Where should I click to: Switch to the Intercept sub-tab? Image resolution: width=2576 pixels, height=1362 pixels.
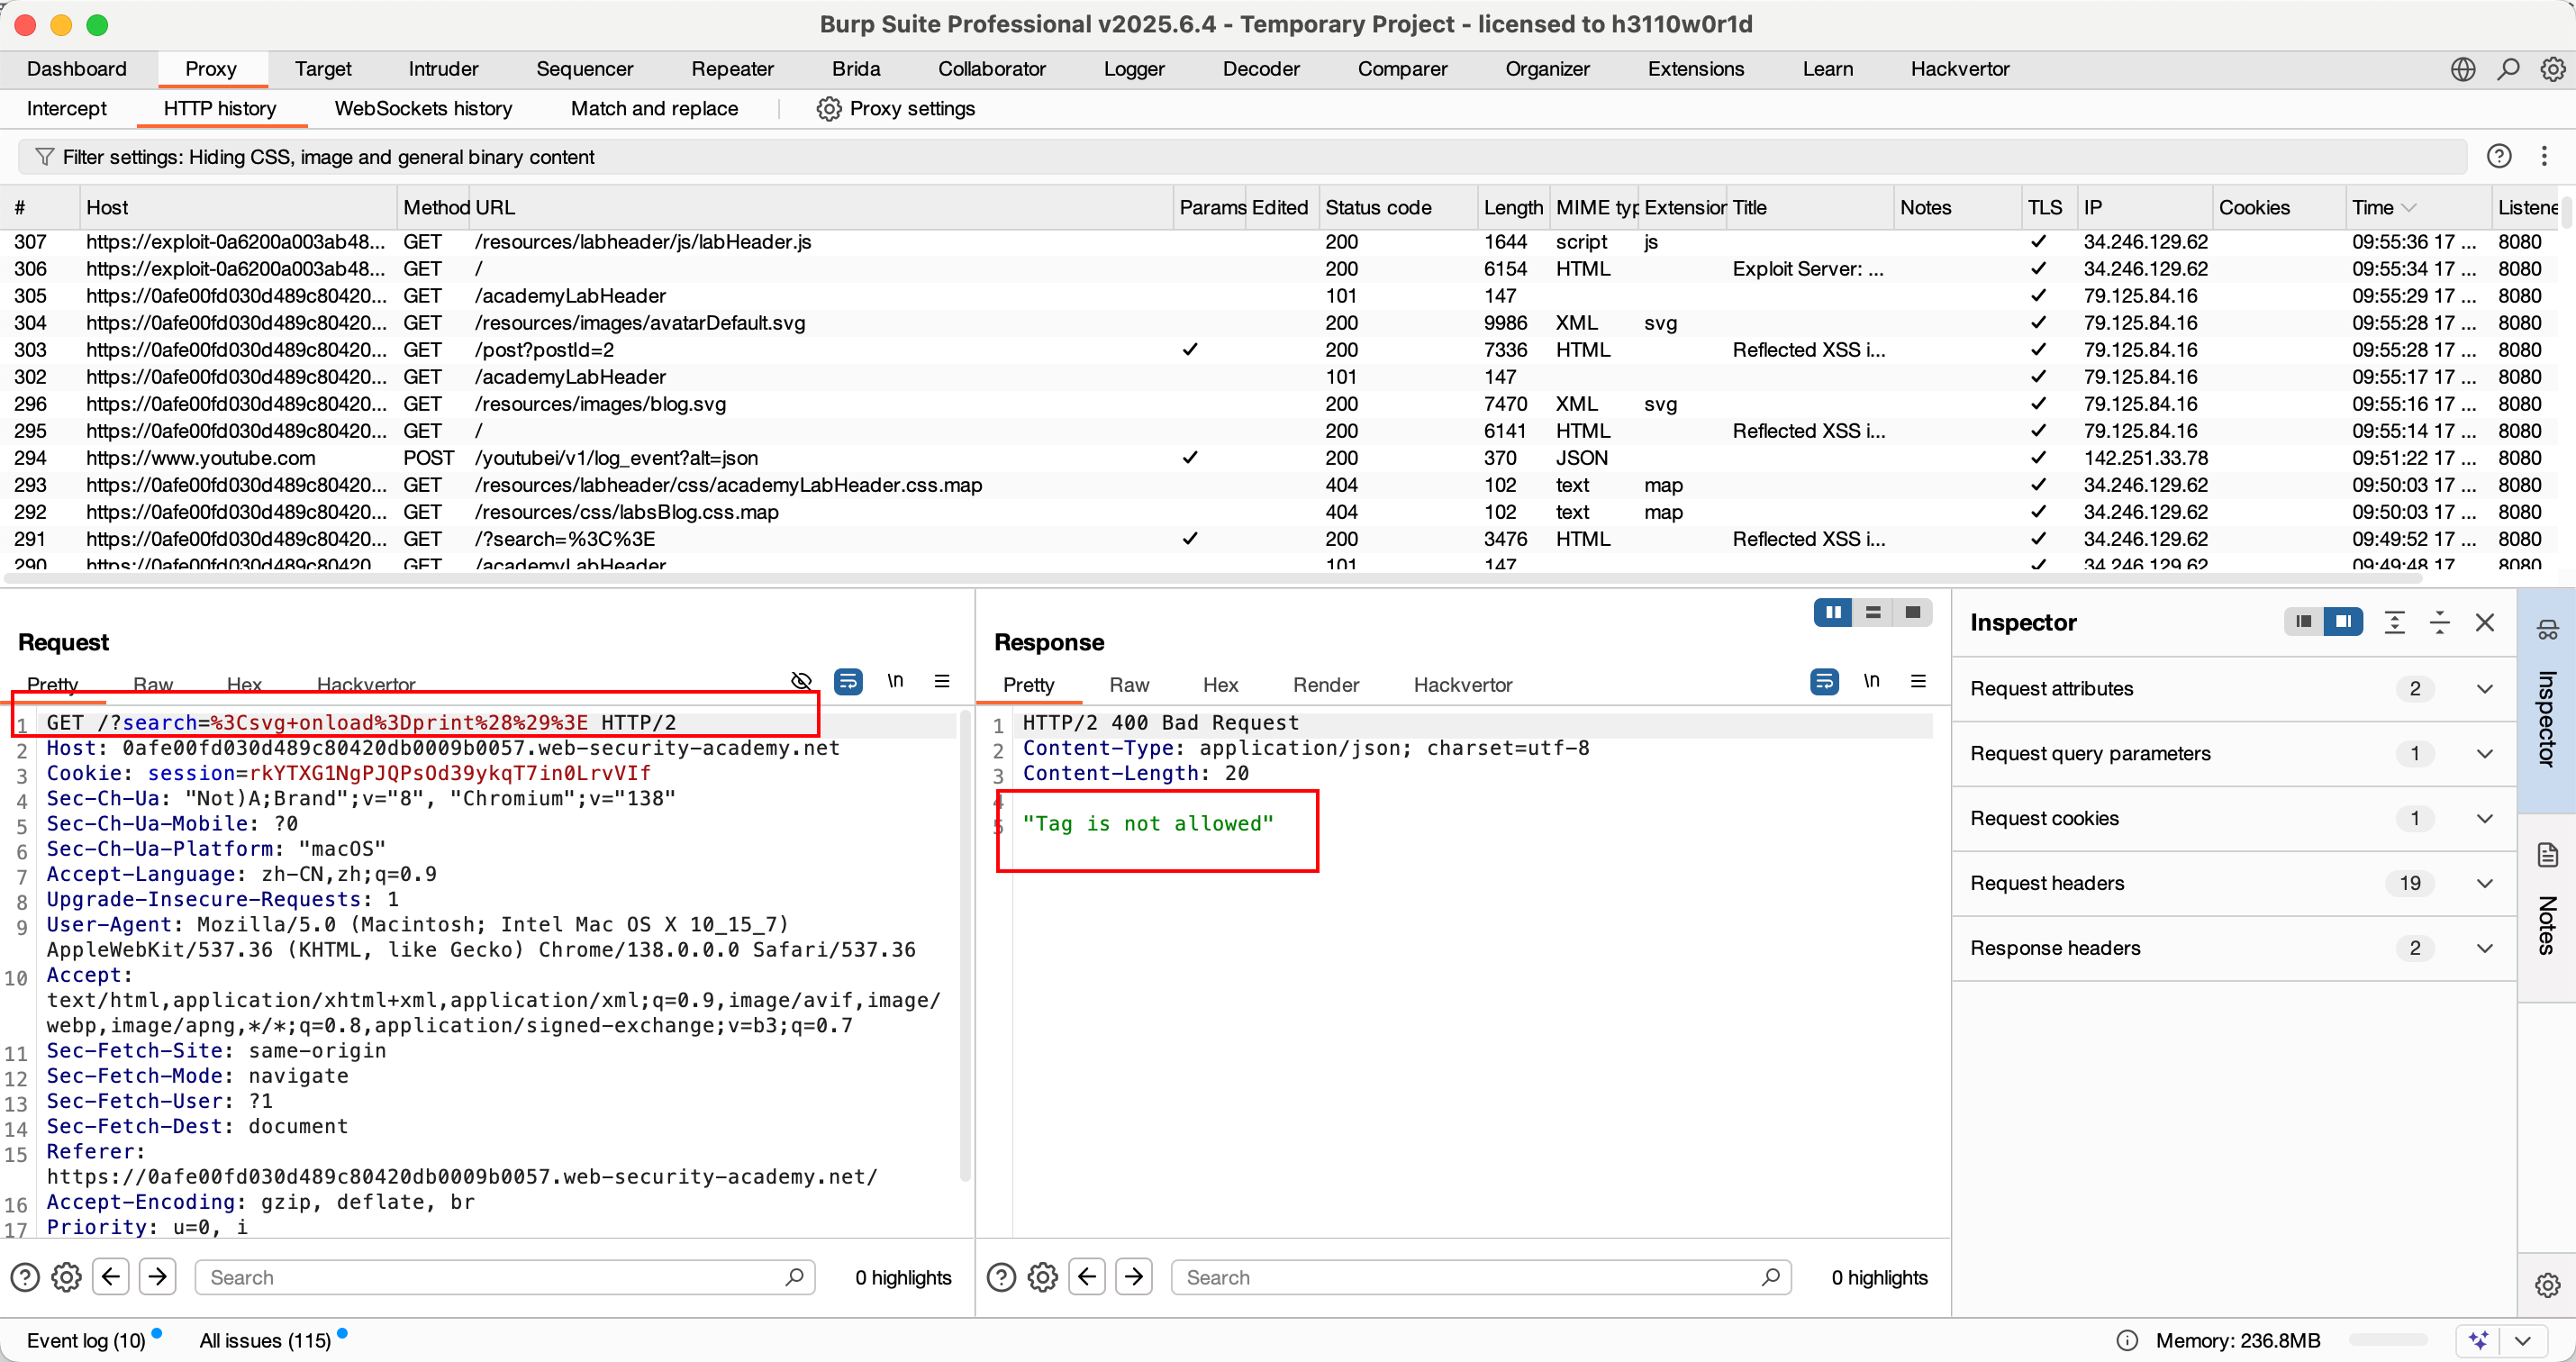[x=66, y=108]
